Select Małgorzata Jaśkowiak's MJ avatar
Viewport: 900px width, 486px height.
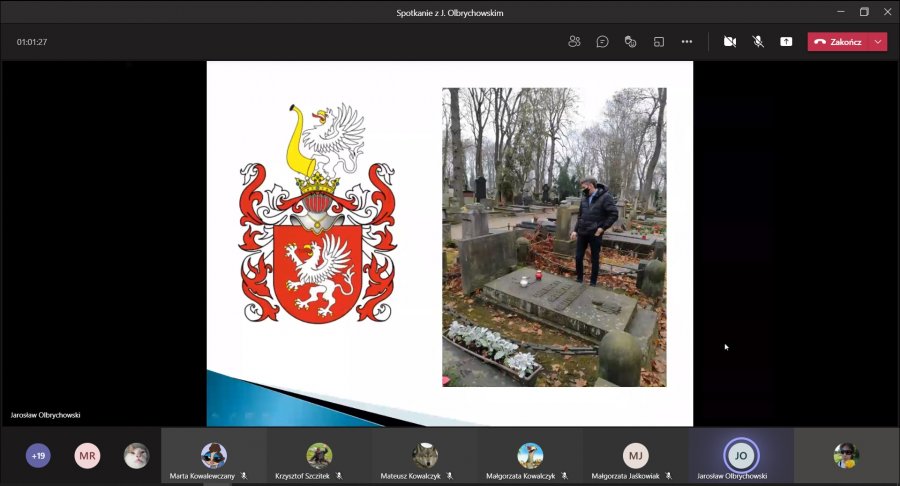[635, 455]
